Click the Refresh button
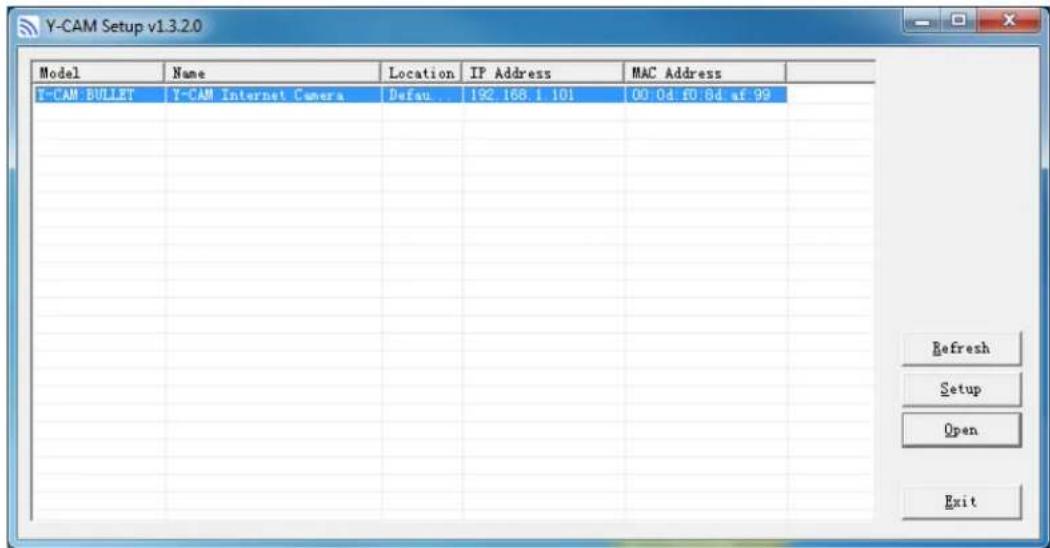 (x=961, y=348)
